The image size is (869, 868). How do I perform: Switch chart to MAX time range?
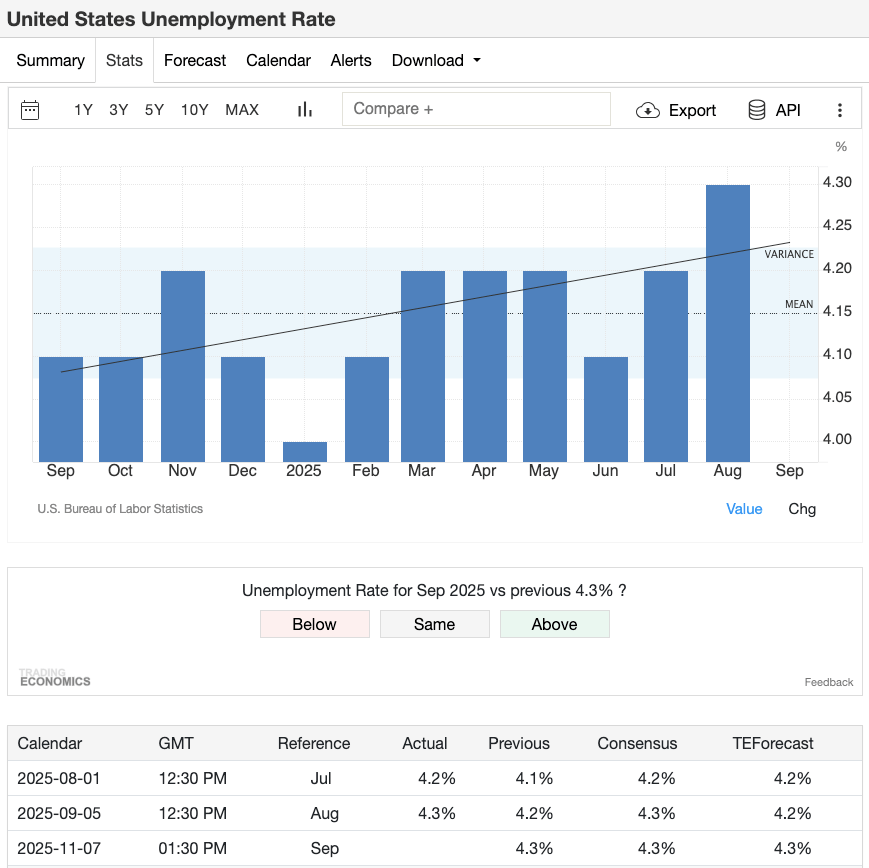click(x=242, y=110)
